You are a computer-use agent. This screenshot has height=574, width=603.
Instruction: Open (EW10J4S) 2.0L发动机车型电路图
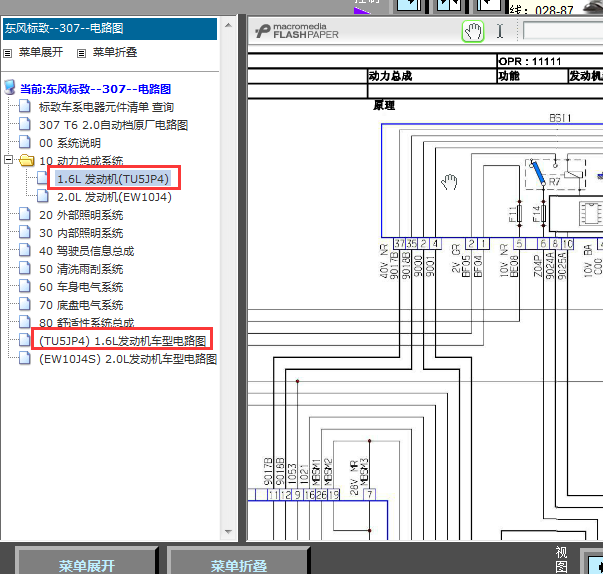coord(128,359)
